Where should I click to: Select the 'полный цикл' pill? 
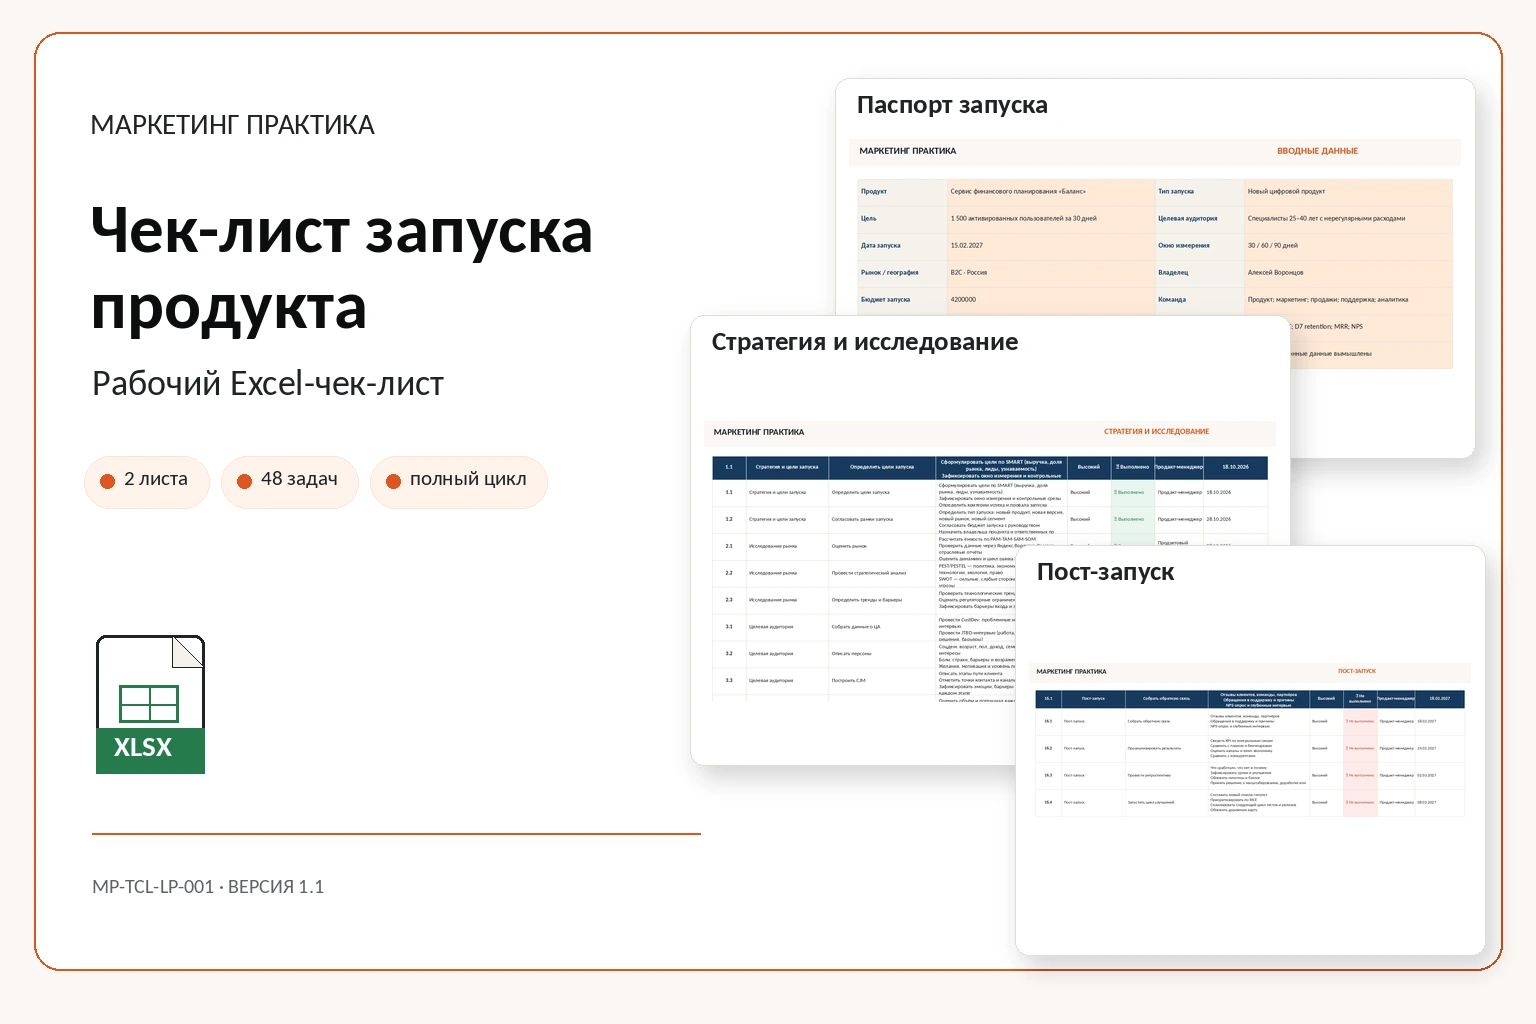point(459,481)
